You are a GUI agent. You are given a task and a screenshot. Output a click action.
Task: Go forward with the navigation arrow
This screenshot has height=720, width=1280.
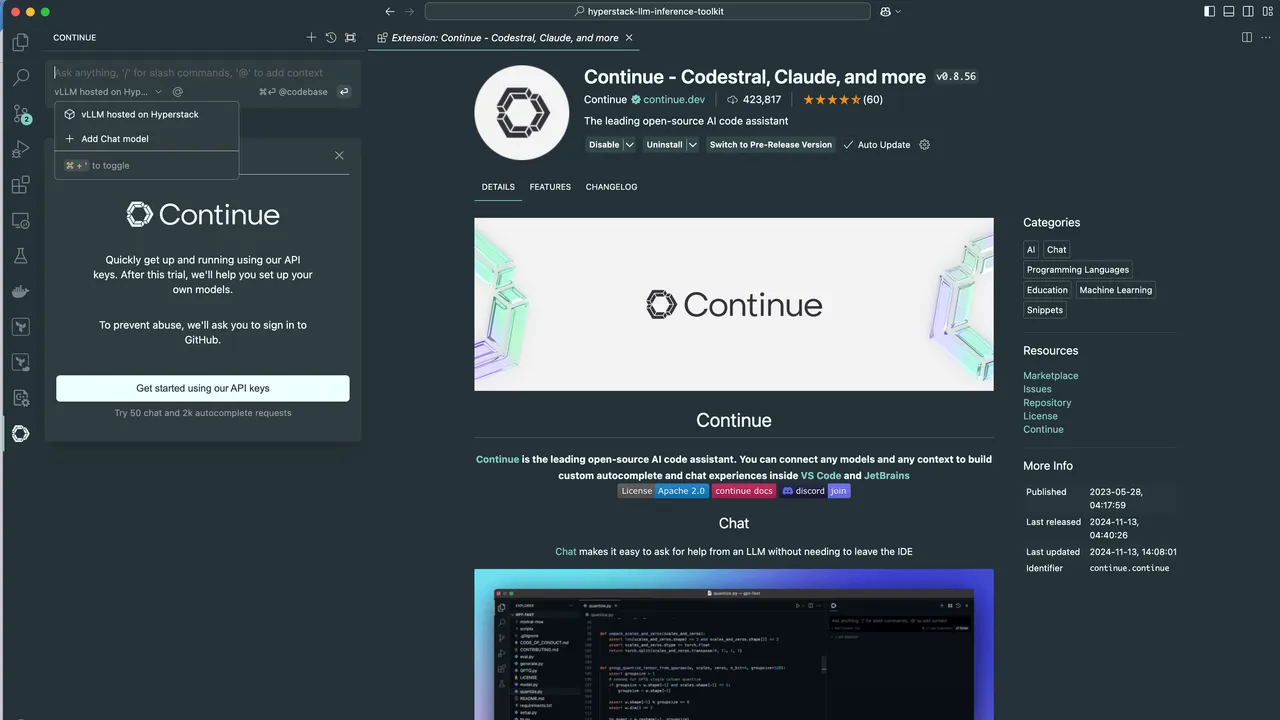point(409,11)
